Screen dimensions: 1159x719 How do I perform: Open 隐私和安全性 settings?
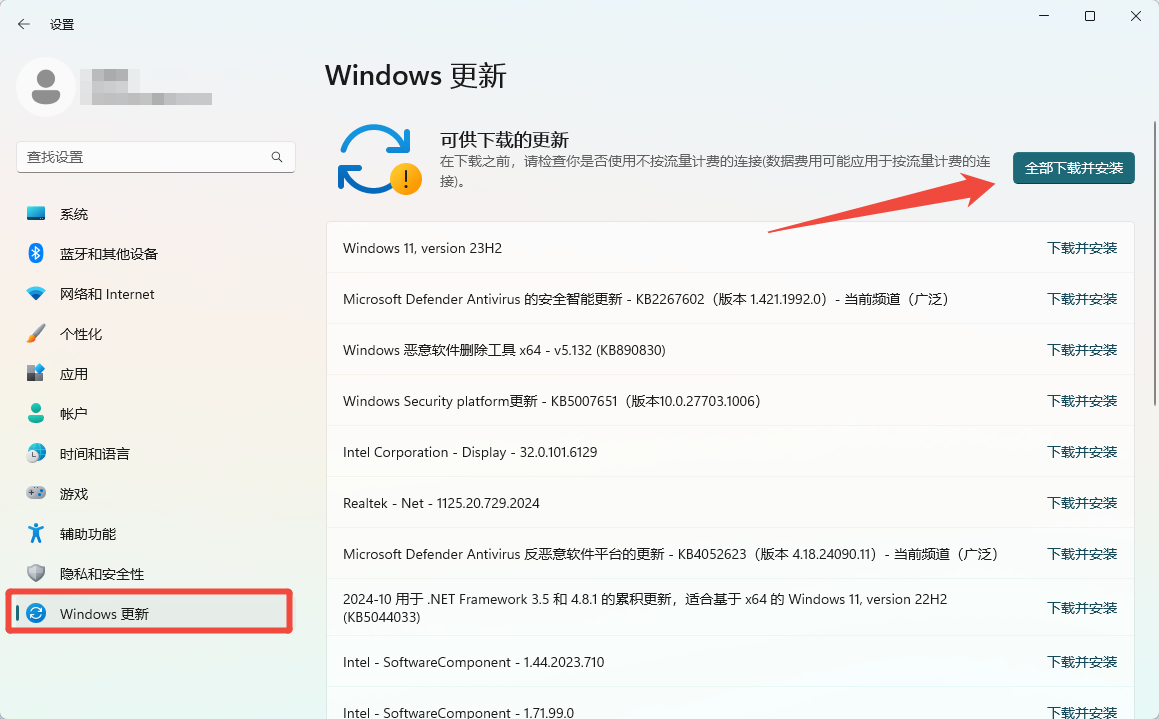(x=156, y=573)
